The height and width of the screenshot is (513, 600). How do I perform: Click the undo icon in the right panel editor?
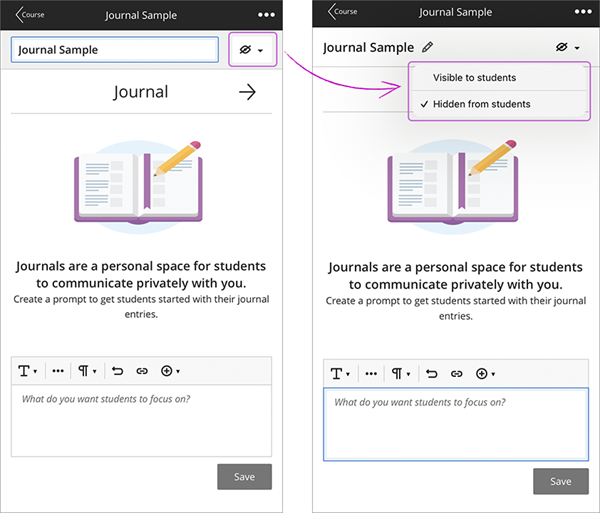coord(432,374)
